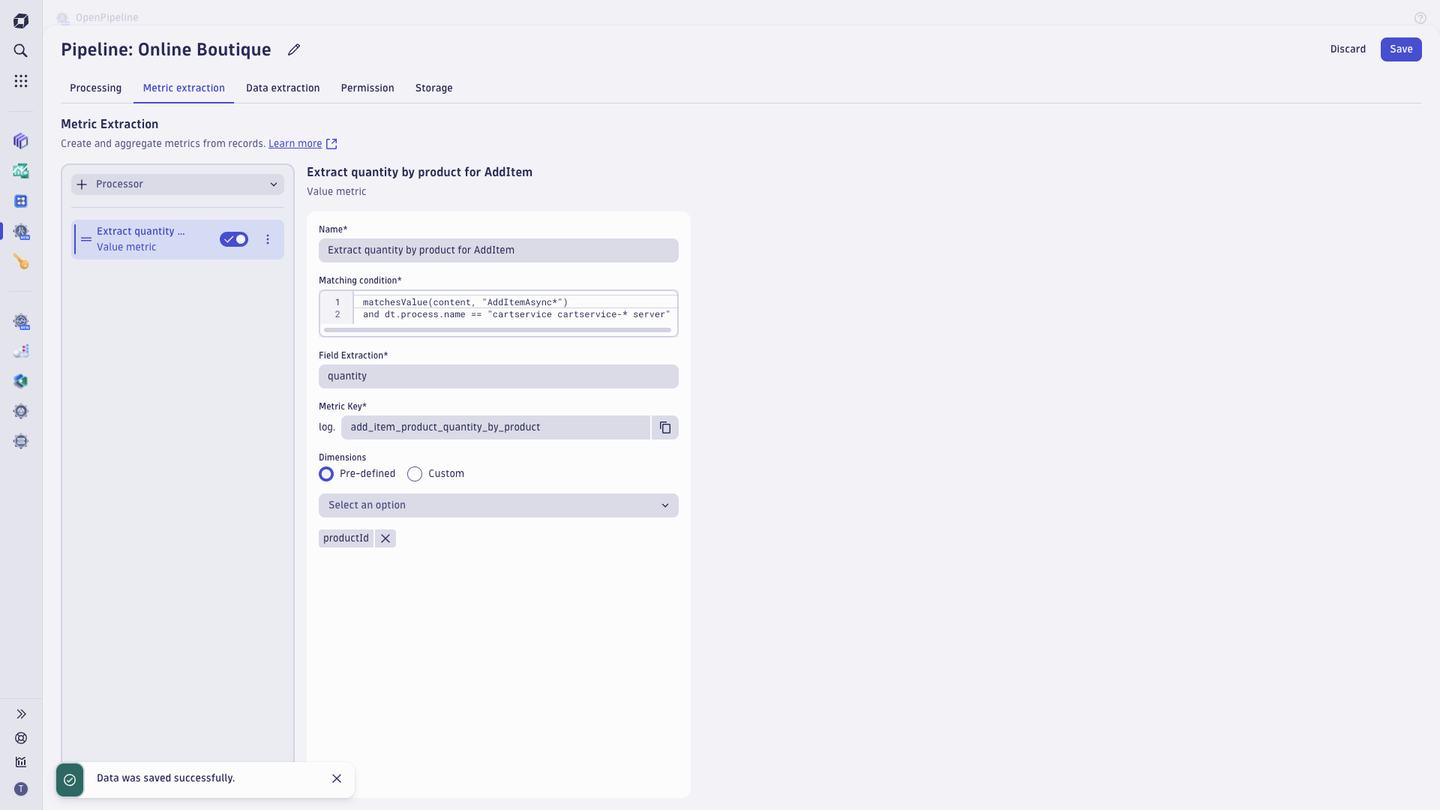
Task: Open the orange key app icon
Action: (x=21, y=261)
